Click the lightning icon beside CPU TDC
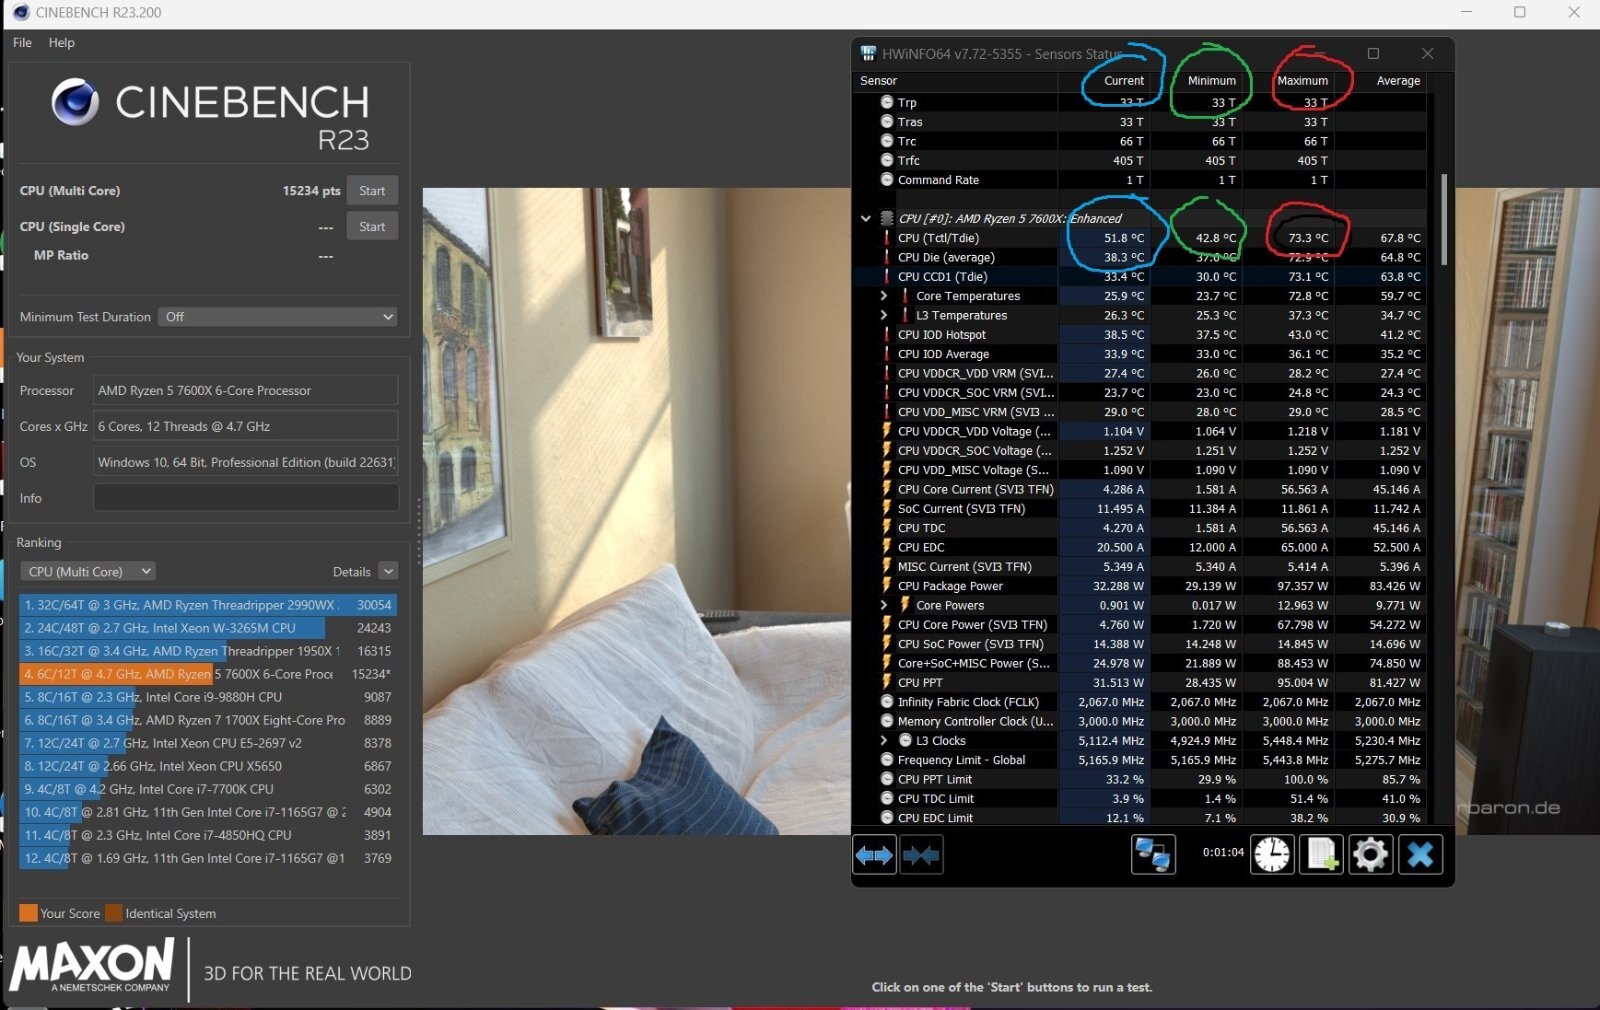The image size is (1600, 1010). (886, 528)
